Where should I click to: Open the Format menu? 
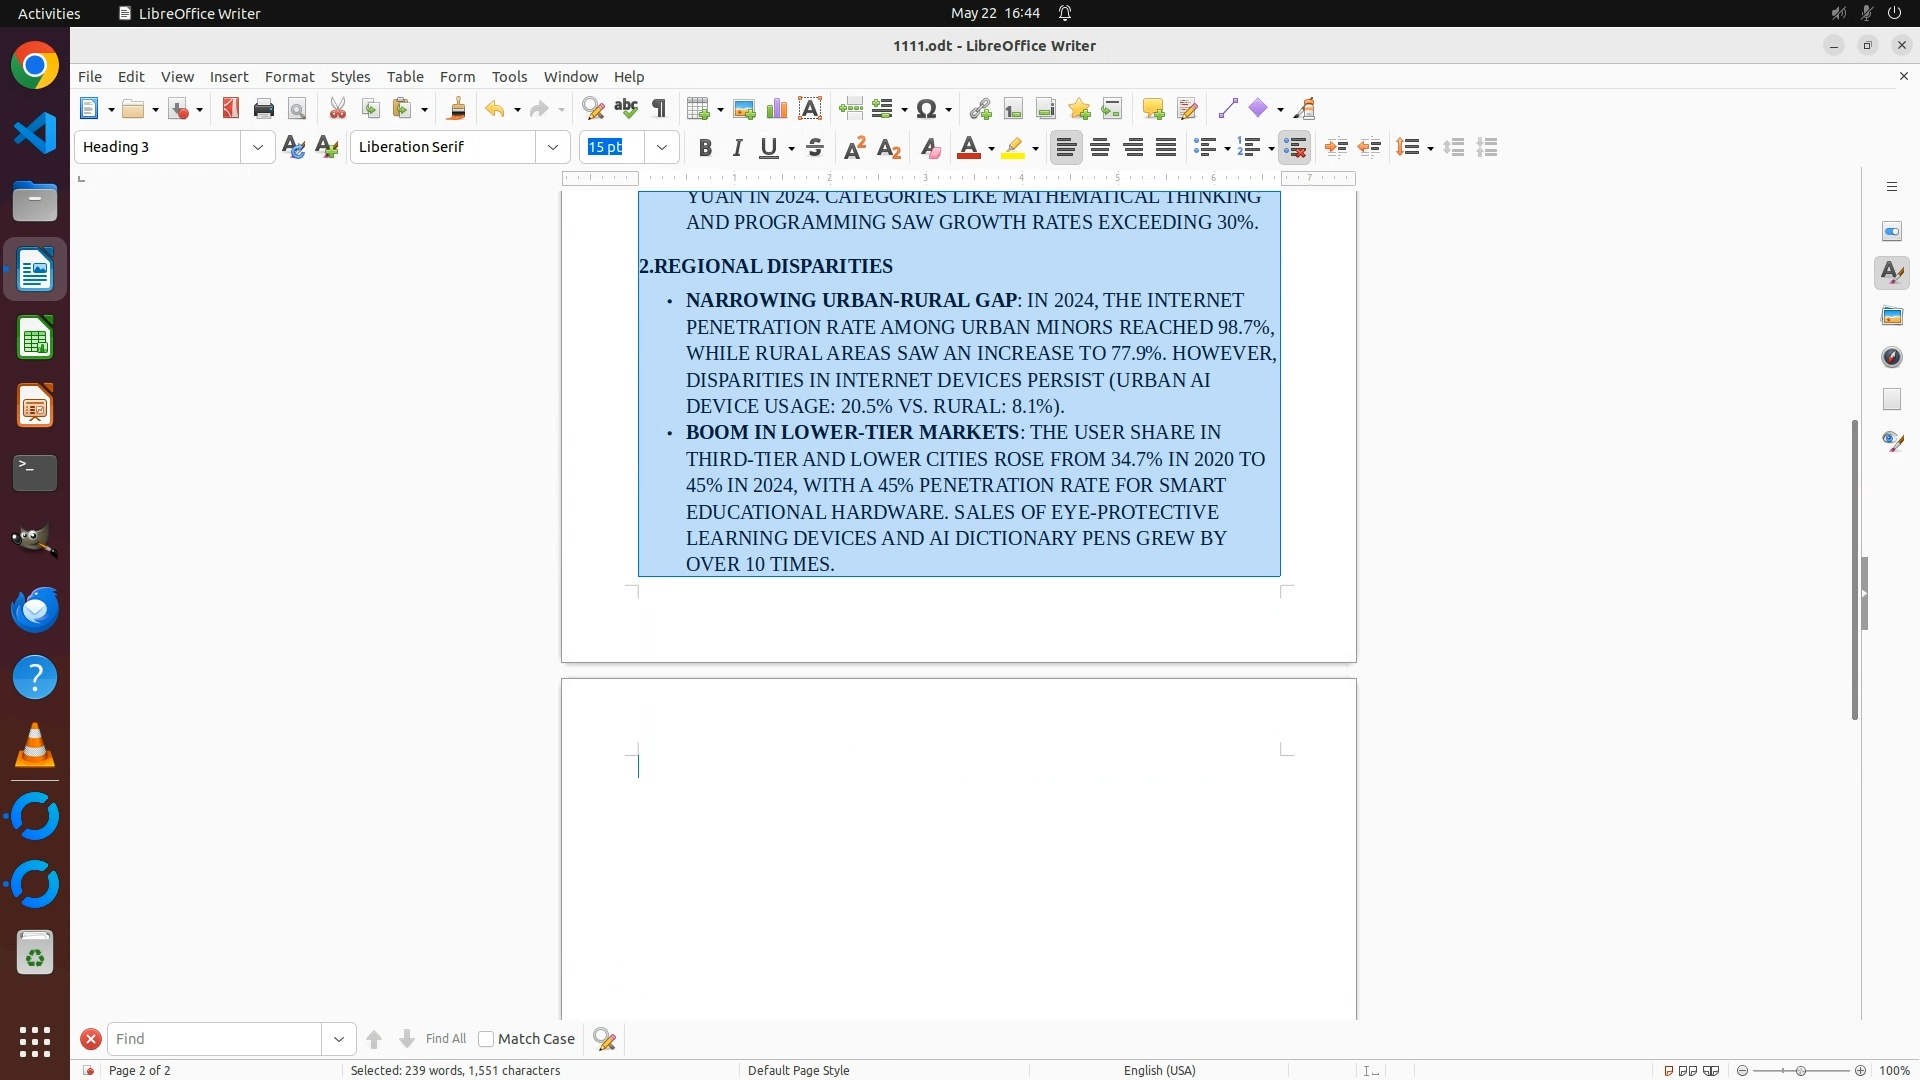(289, 77)
